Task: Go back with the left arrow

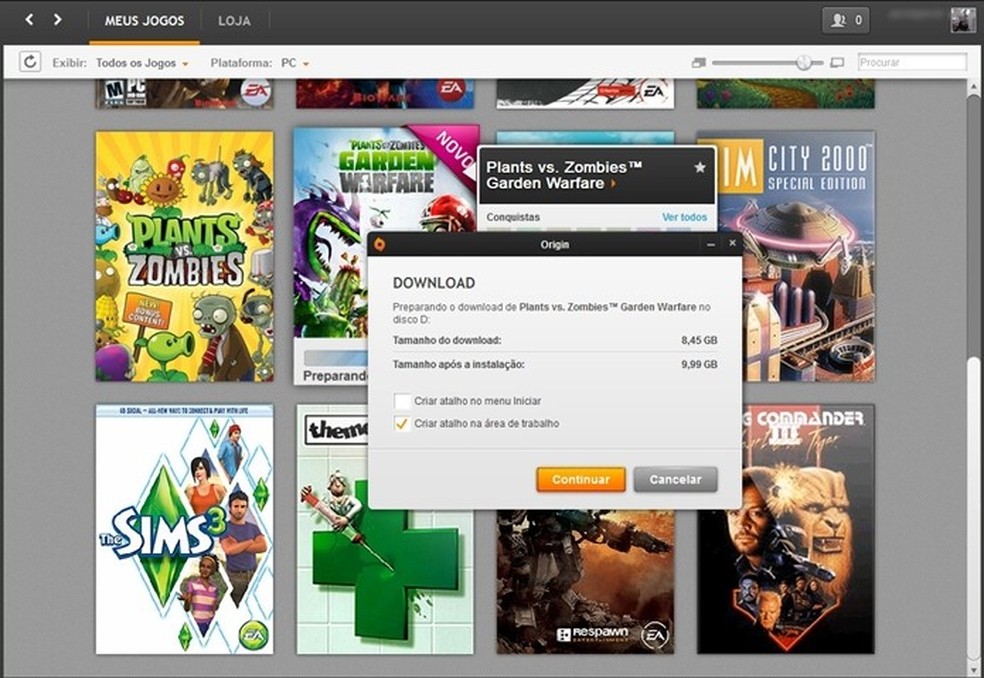Action: 29,19
